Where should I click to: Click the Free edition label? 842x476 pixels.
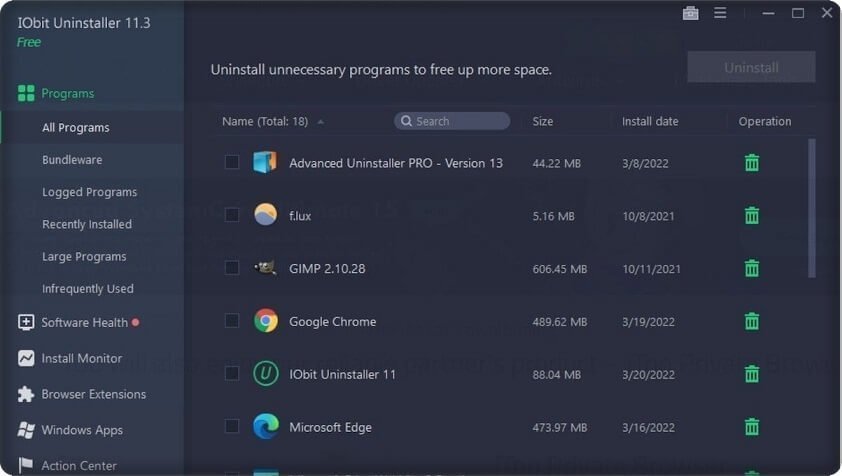29,42
